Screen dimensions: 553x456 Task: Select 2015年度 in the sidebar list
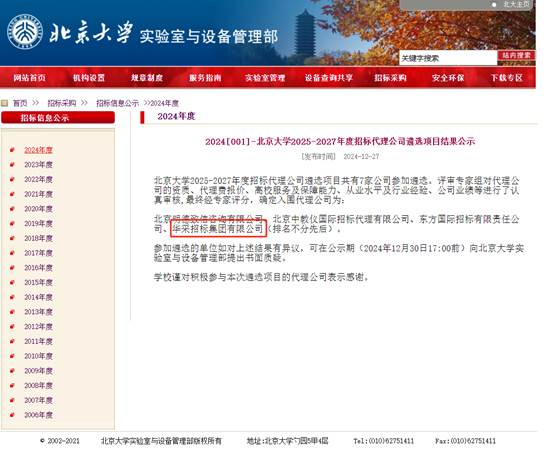[38, 282]
